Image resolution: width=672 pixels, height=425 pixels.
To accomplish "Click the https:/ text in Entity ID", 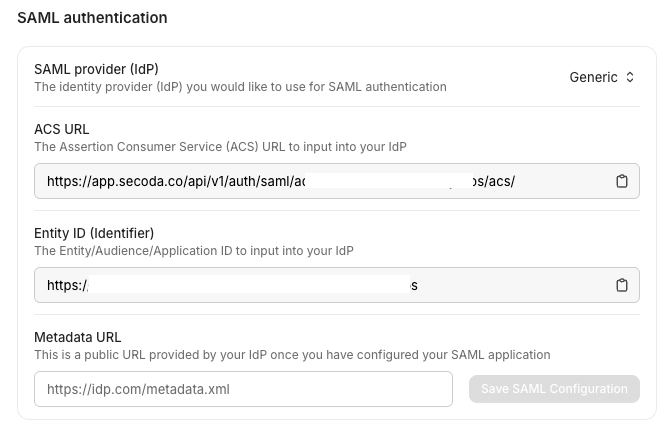I will [67, 286].
